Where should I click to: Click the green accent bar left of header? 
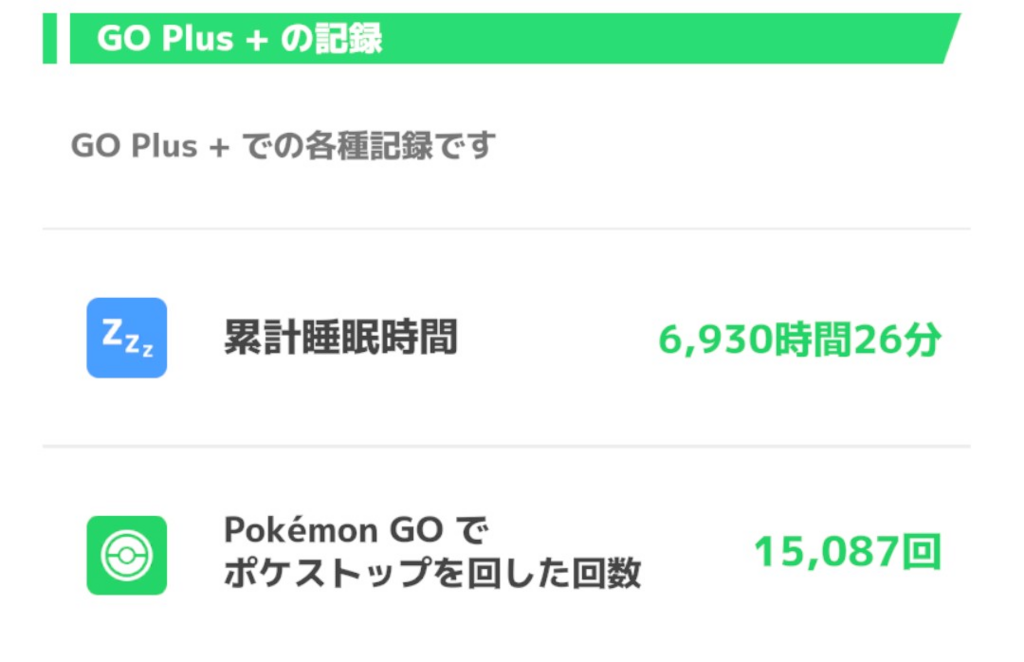(49, 39)
